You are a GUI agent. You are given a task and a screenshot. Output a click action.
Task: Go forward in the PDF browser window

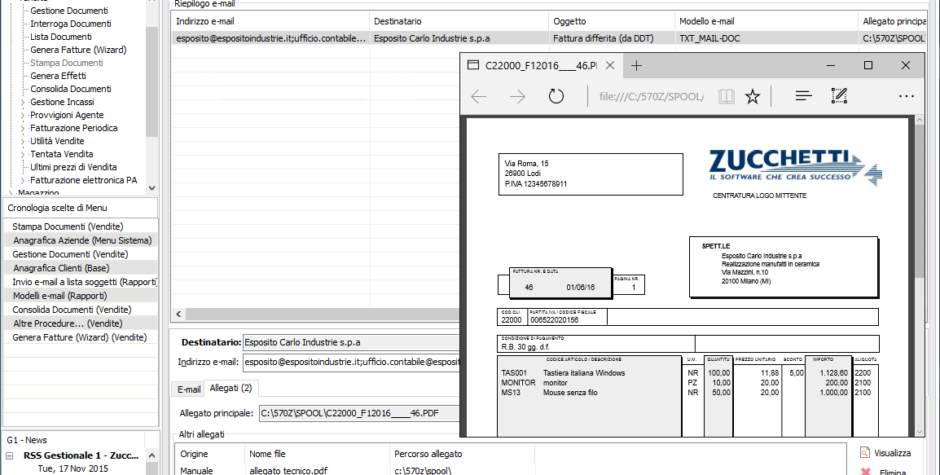coord(517,96)
